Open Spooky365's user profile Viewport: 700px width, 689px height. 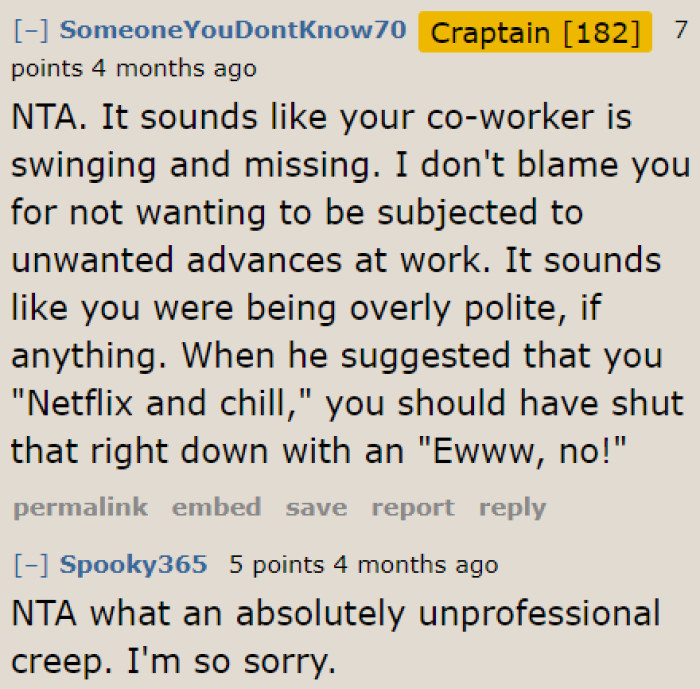point(133,565)
